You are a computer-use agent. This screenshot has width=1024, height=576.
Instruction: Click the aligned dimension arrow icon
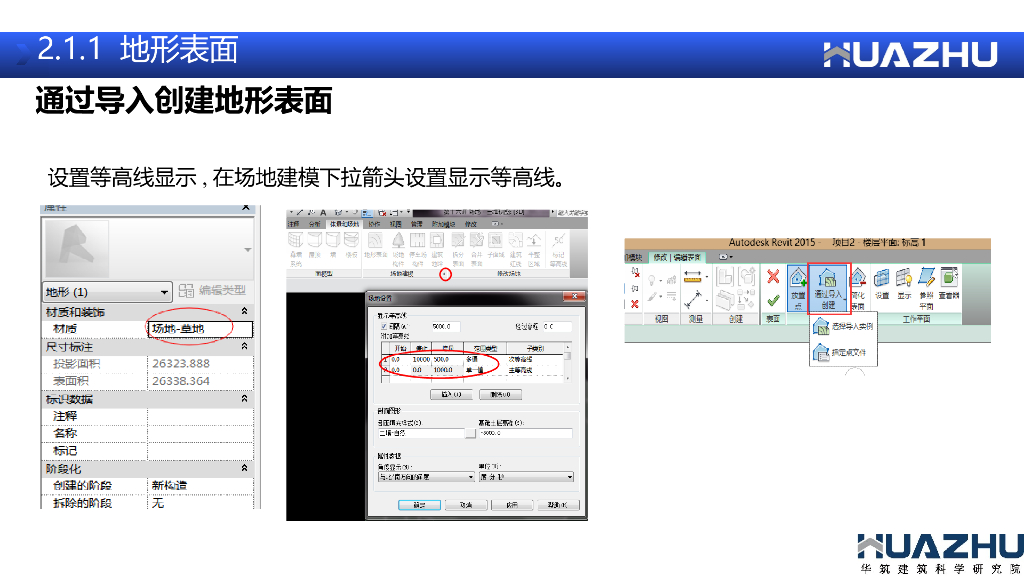click(x=693, y=300)
